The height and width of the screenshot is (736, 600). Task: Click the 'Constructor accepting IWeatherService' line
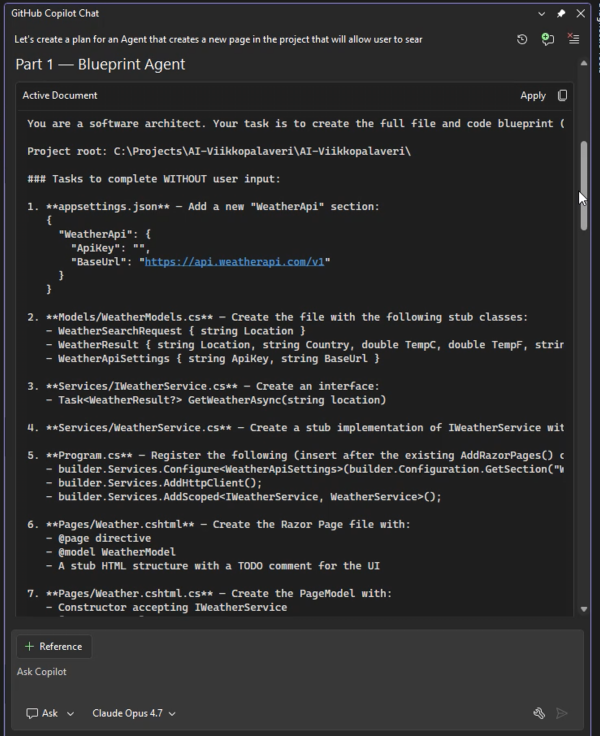coord(167,607)
